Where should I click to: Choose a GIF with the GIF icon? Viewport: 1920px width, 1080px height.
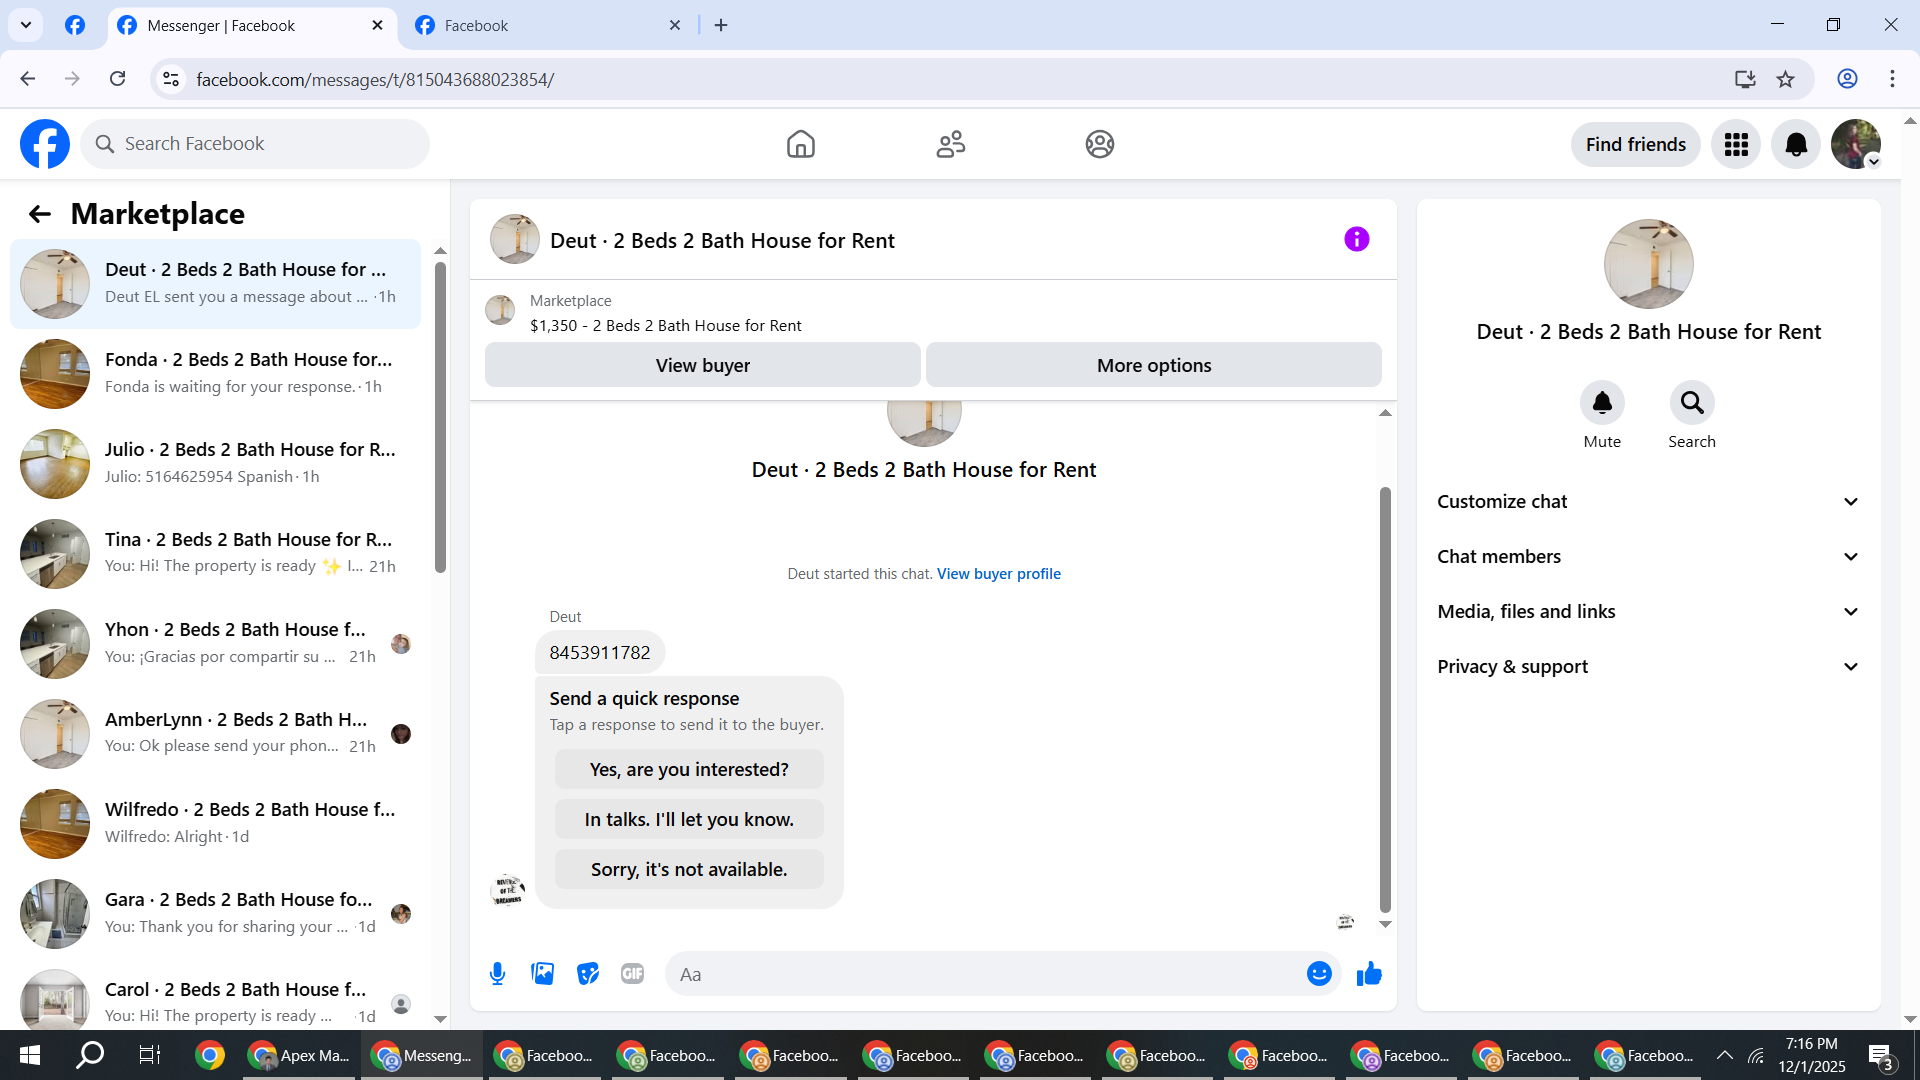pos(632,974)
